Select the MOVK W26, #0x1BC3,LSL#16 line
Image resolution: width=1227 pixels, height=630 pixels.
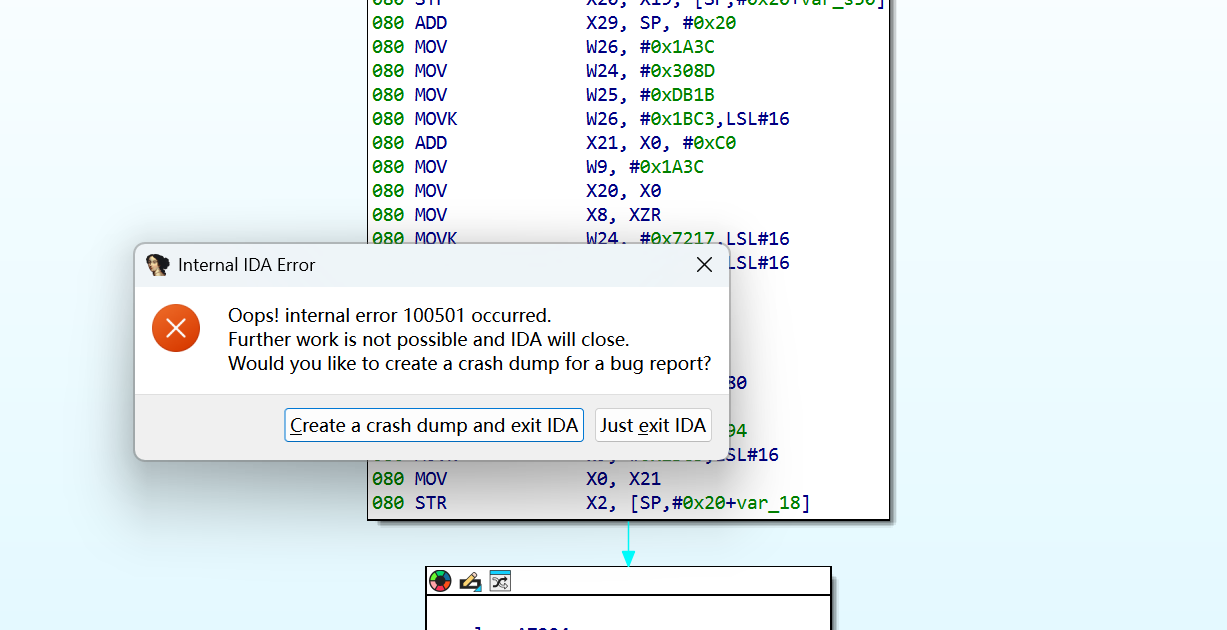point(581,119)
